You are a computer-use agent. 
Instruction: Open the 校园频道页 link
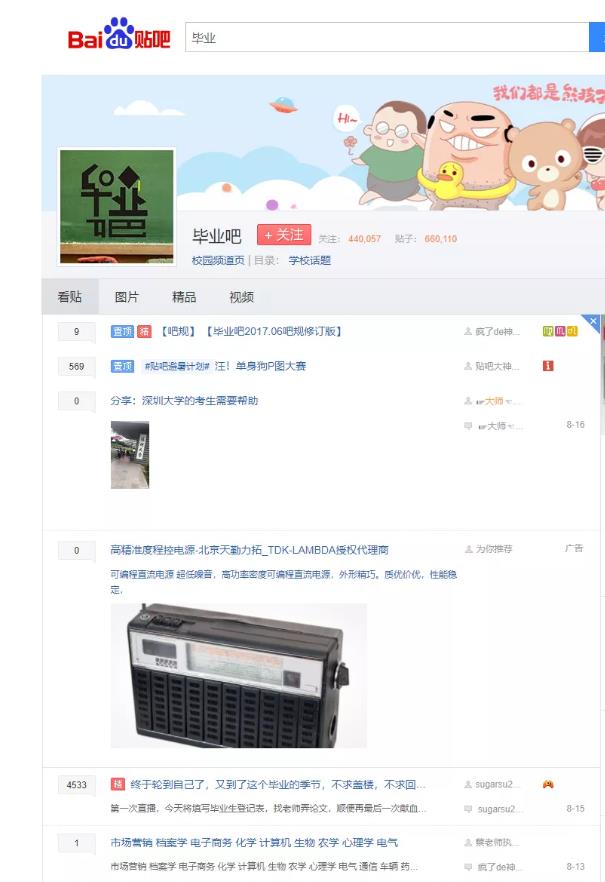218,260
